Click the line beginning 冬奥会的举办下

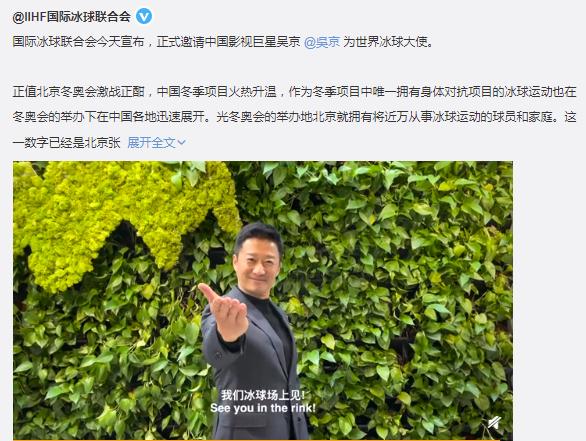[x=294, y=117]
